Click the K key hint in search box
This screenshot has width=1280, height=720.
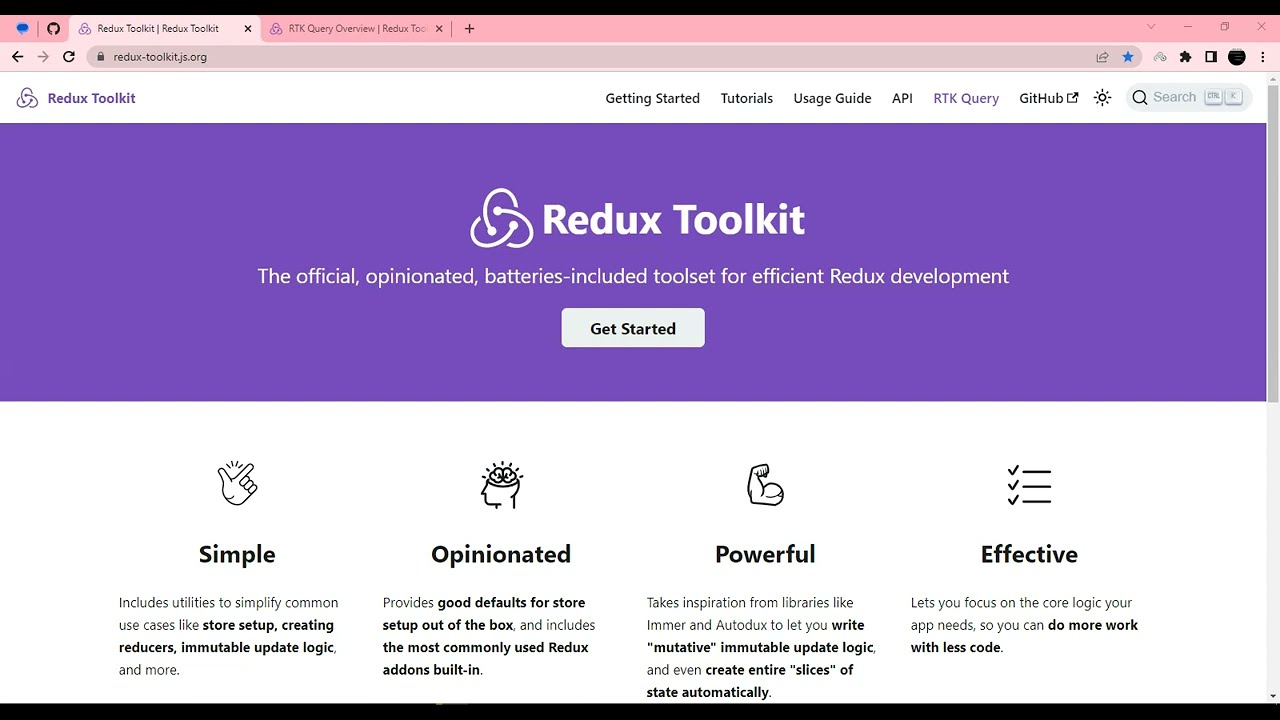pos(1234,97)
